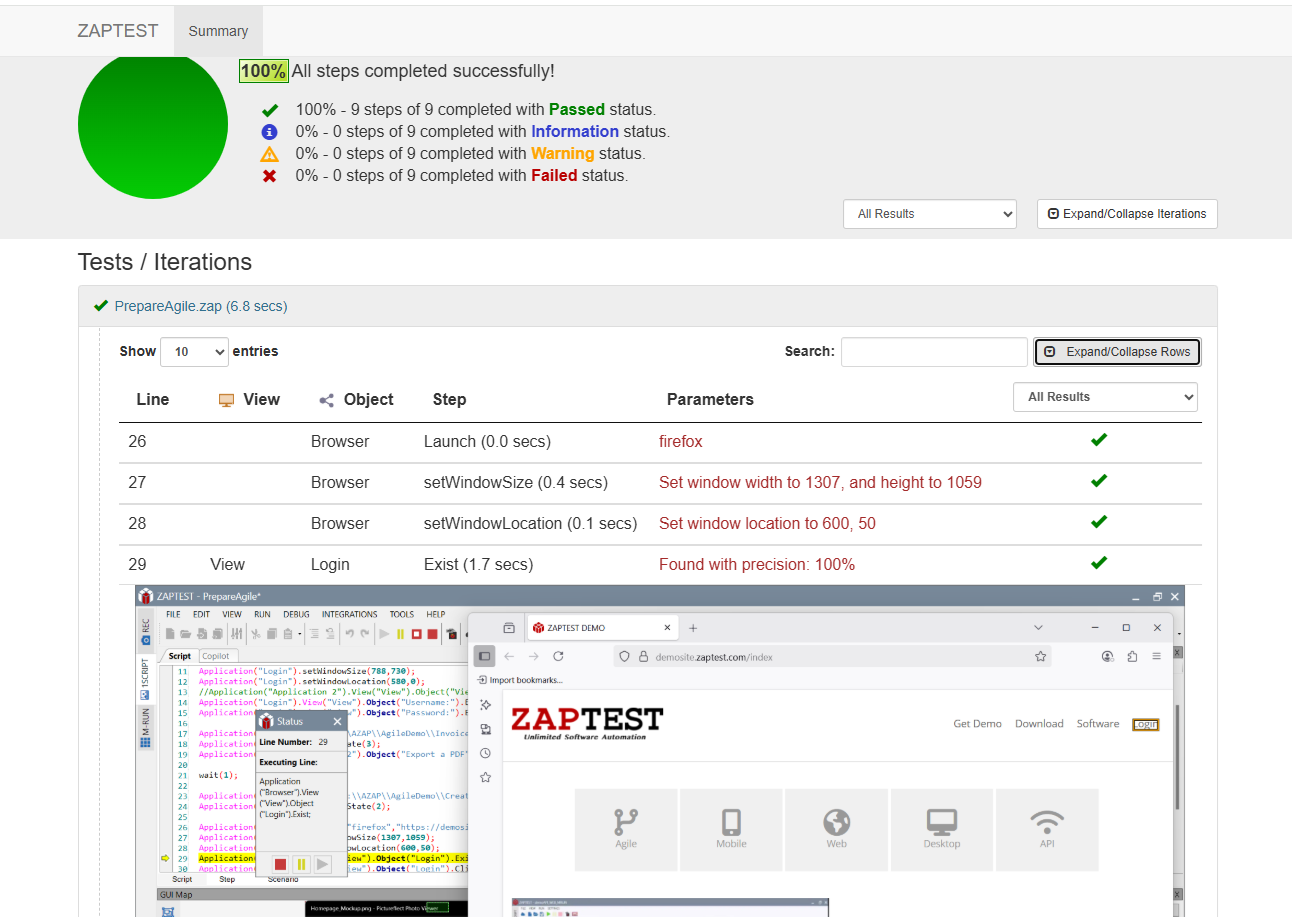Collapse the PrepareAgile.zap iteration link
This screenshot has width=1292, height=917.
pos(201,306)
